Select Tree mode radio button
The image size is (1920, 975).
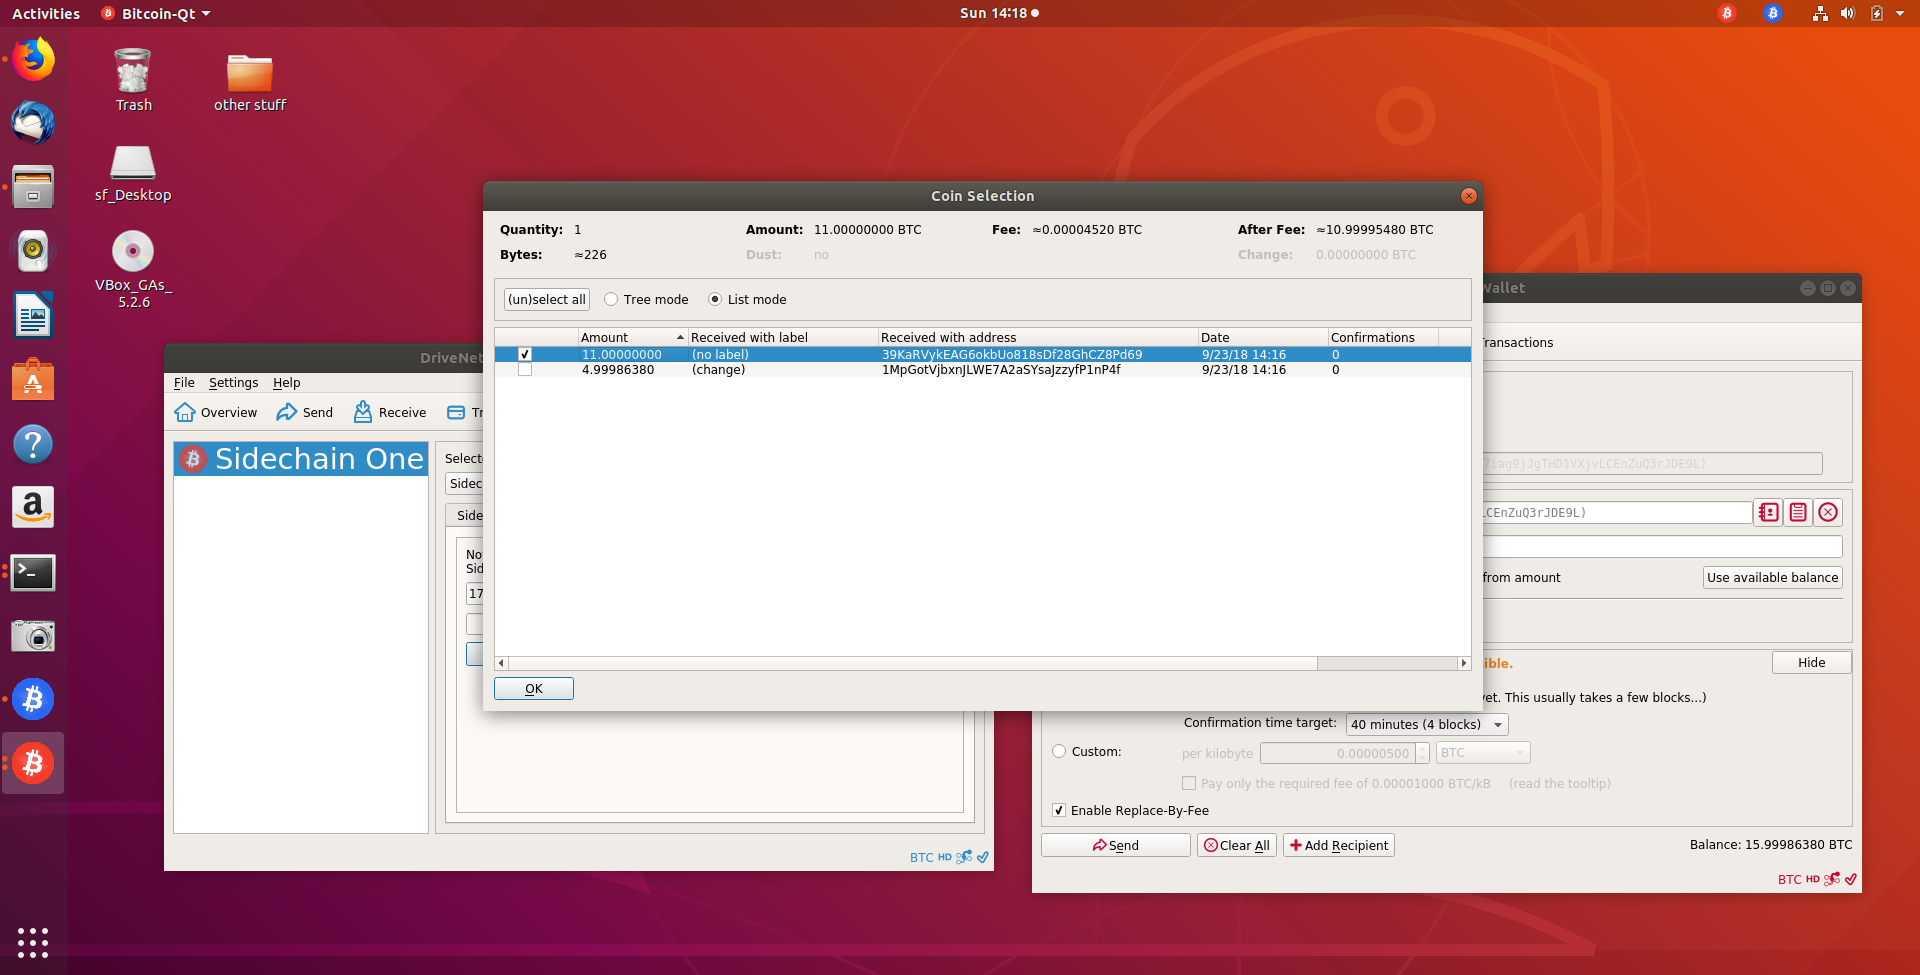tap(646, 299)
